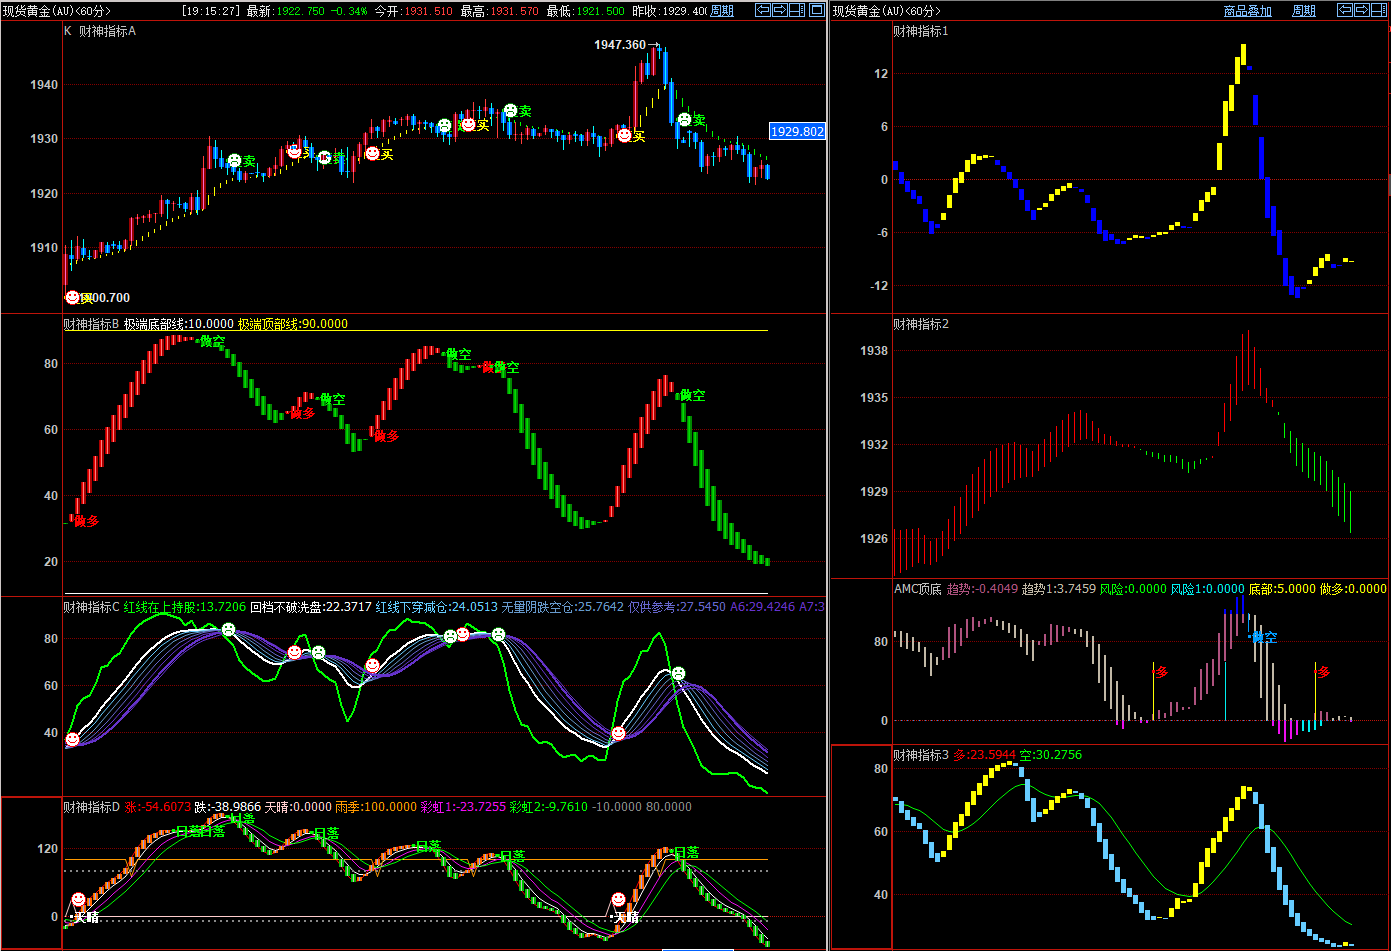Click split-pane icon in right chart header

1378,10
